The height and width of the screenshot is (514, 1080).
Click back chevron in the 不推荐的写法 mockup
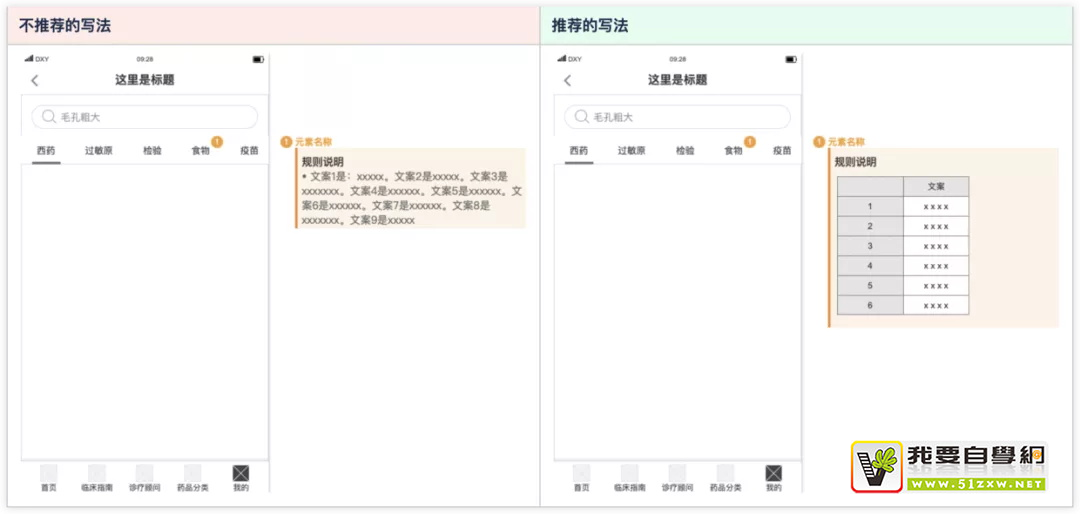(35, 80)
